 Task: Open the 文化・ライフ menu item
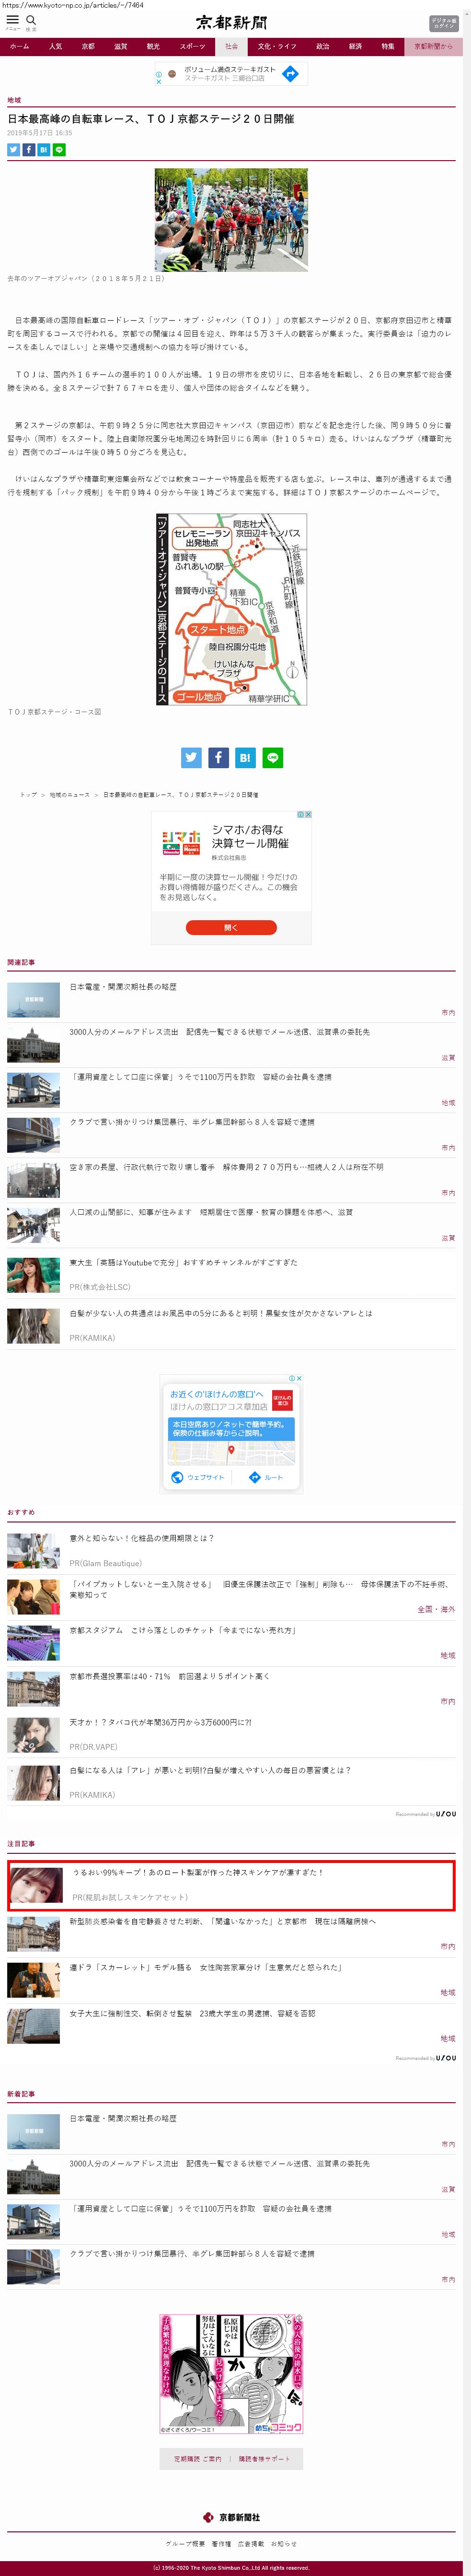(x=277, y=46)
